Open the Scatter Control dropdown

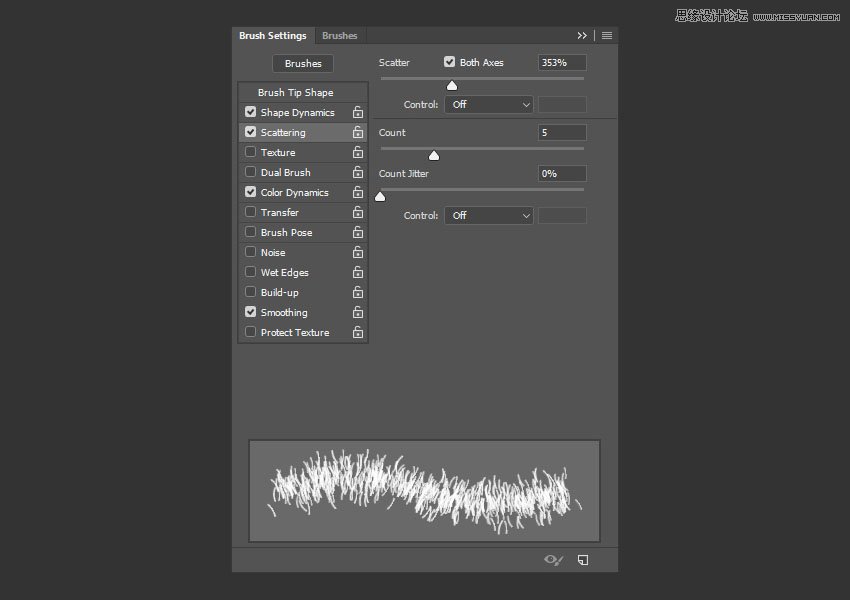pyautogui.click(x=489, y=104)
